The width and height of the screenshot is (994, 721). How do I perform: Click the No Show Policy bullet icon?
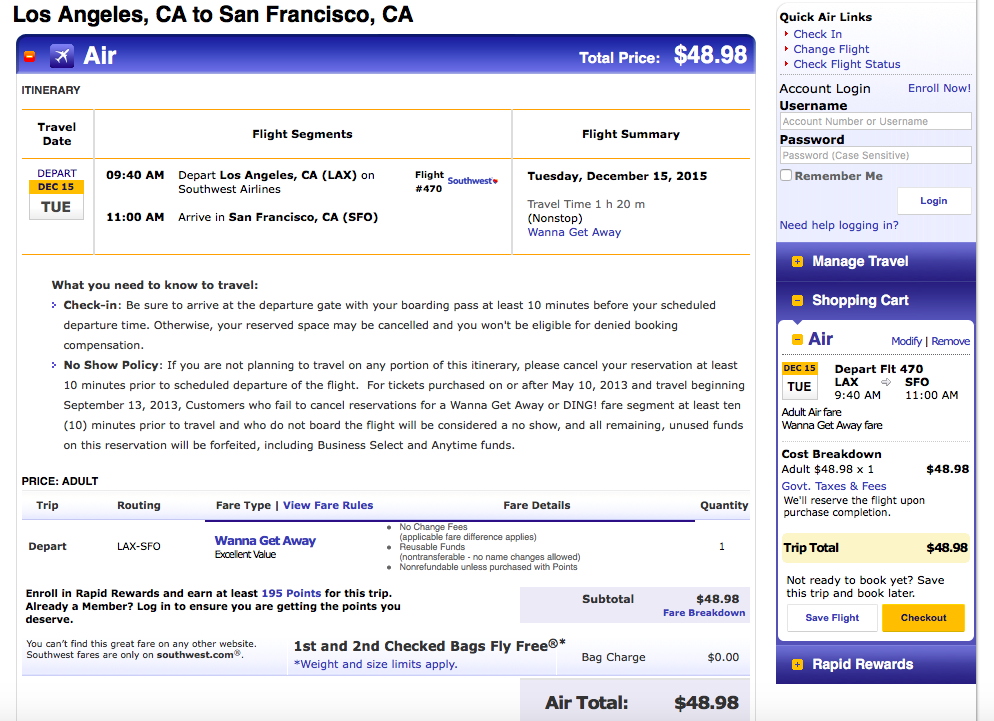(54, 366)
